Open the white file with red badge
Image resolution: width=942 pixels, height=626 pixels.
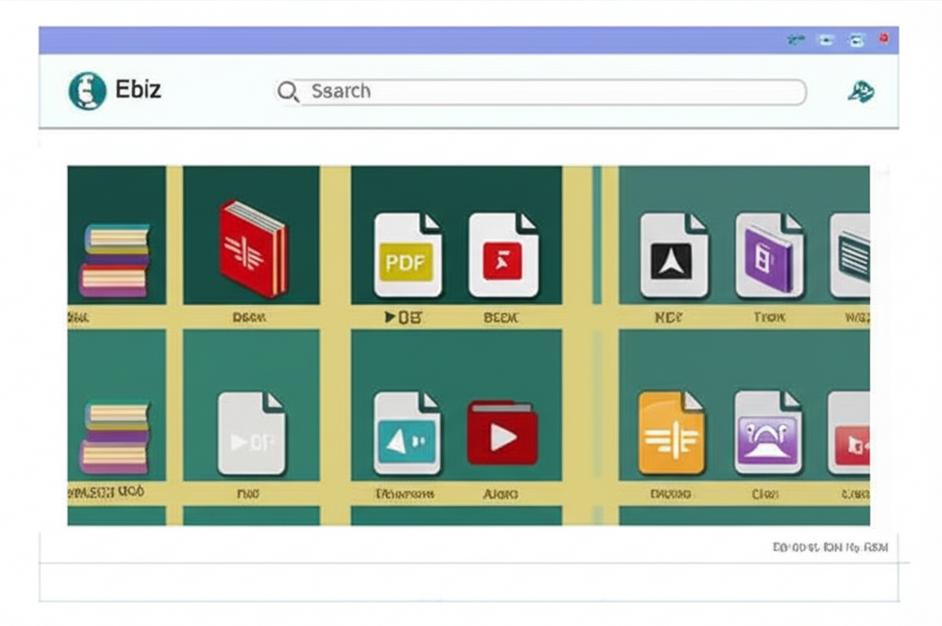pyautogui.click(x=503, y=255)
